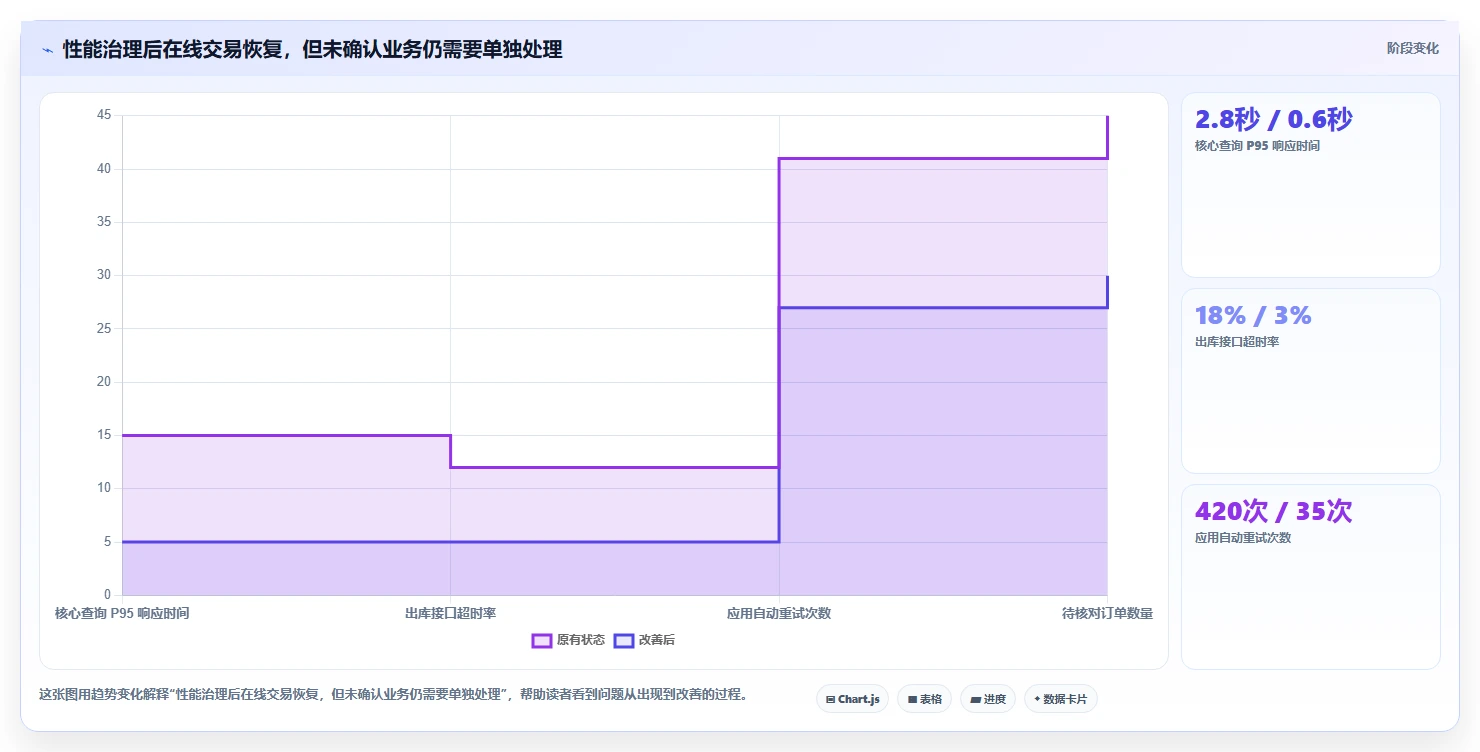Click the y-axis label 5

pos(108,542)
